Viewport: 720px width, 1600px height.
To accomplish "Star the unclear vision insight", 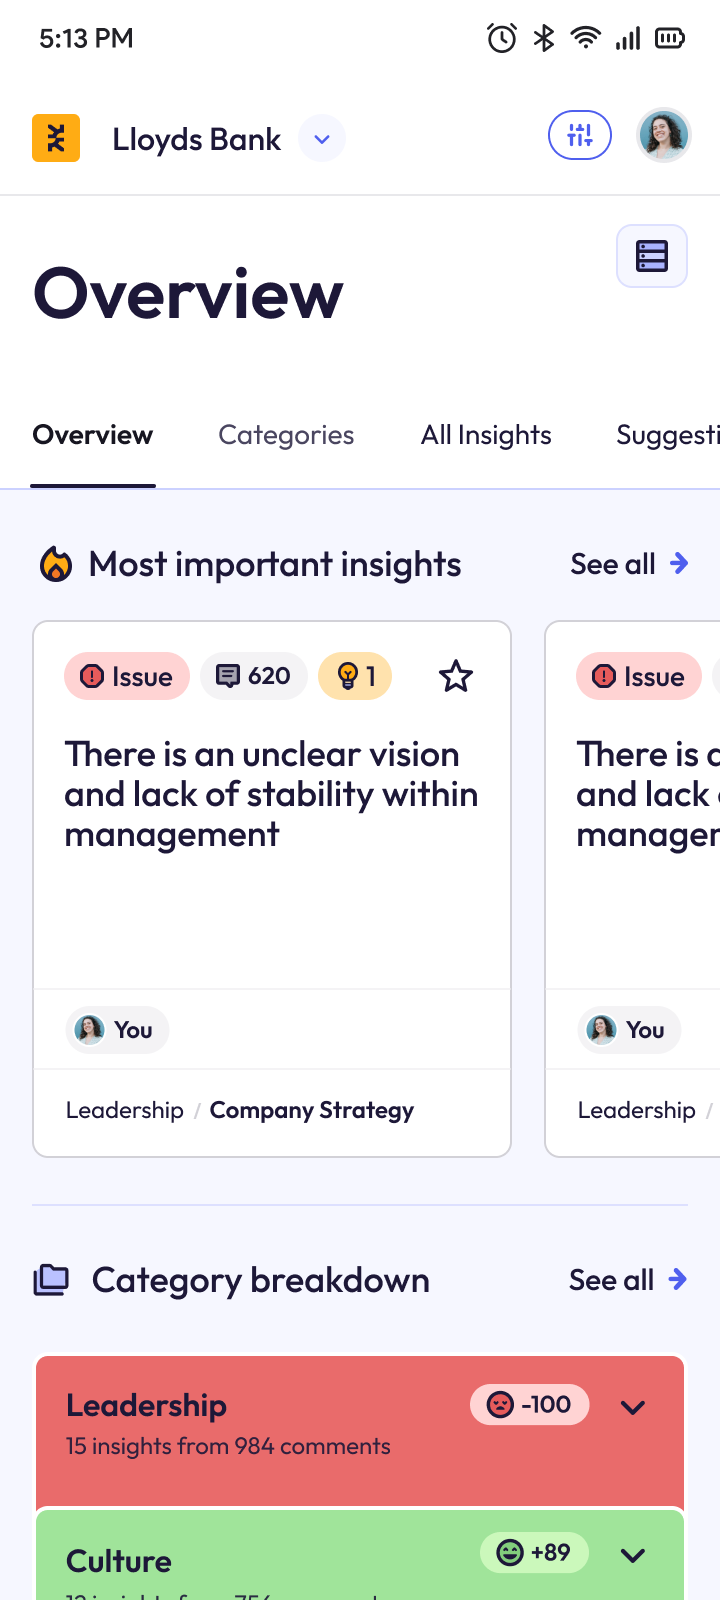I will click(456, 676).
